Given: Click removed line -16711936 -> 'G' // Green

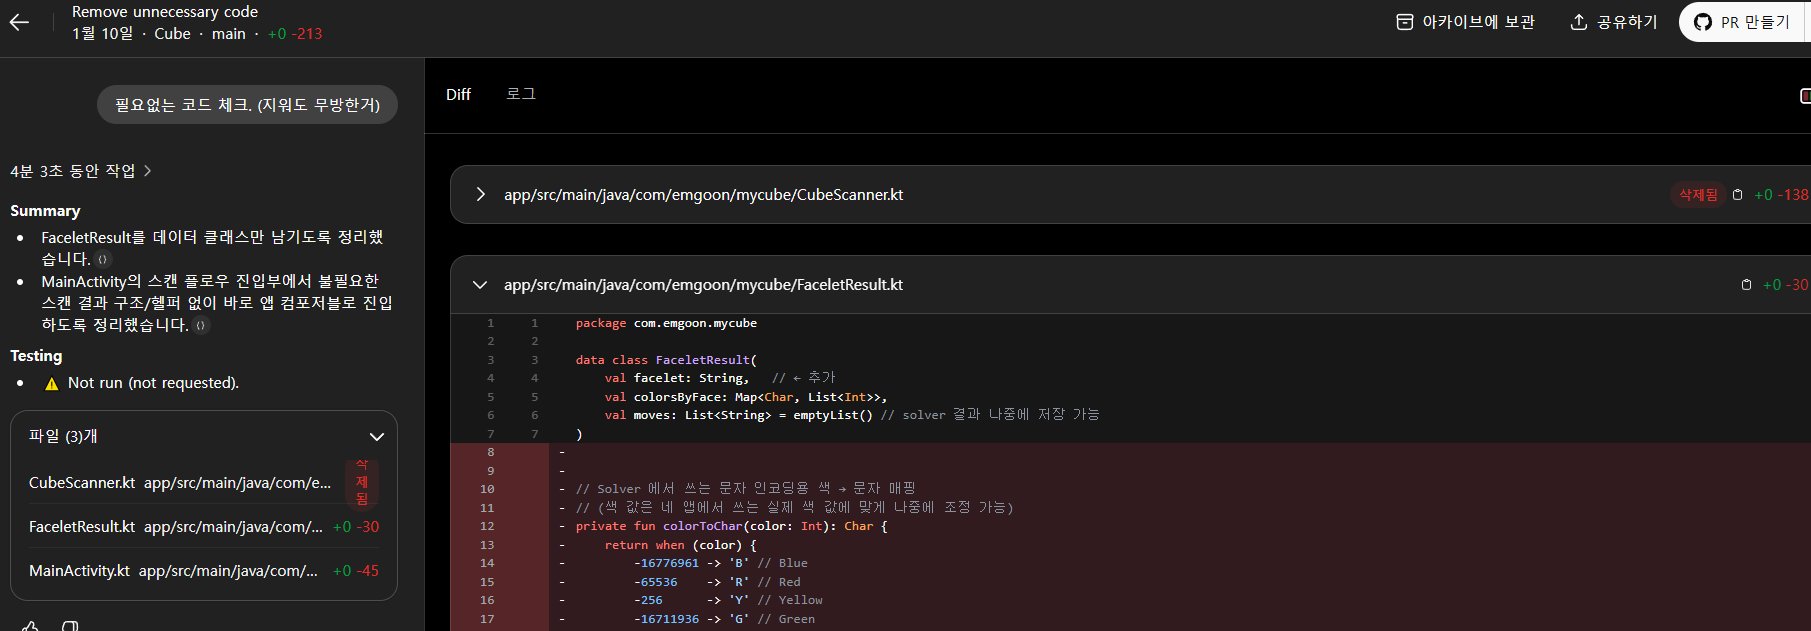Looking at the screenshot, I should [x=724, y=619].
